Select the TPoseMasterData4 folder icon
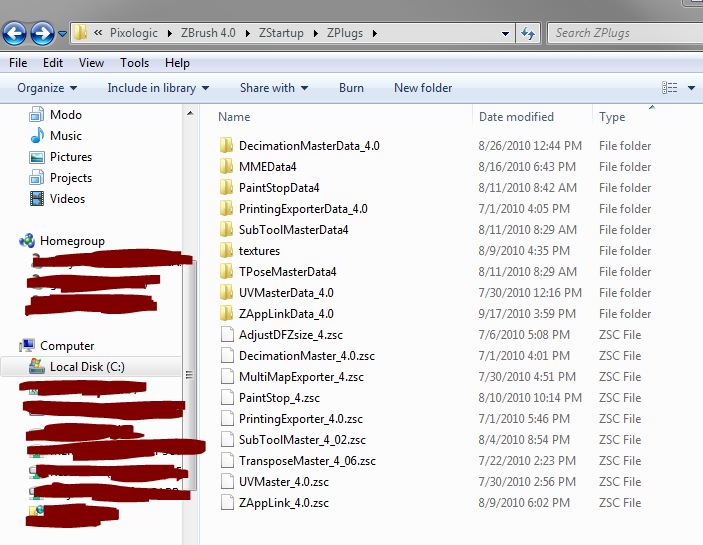The width and height of the screenshot is (703, 545). 226,272
